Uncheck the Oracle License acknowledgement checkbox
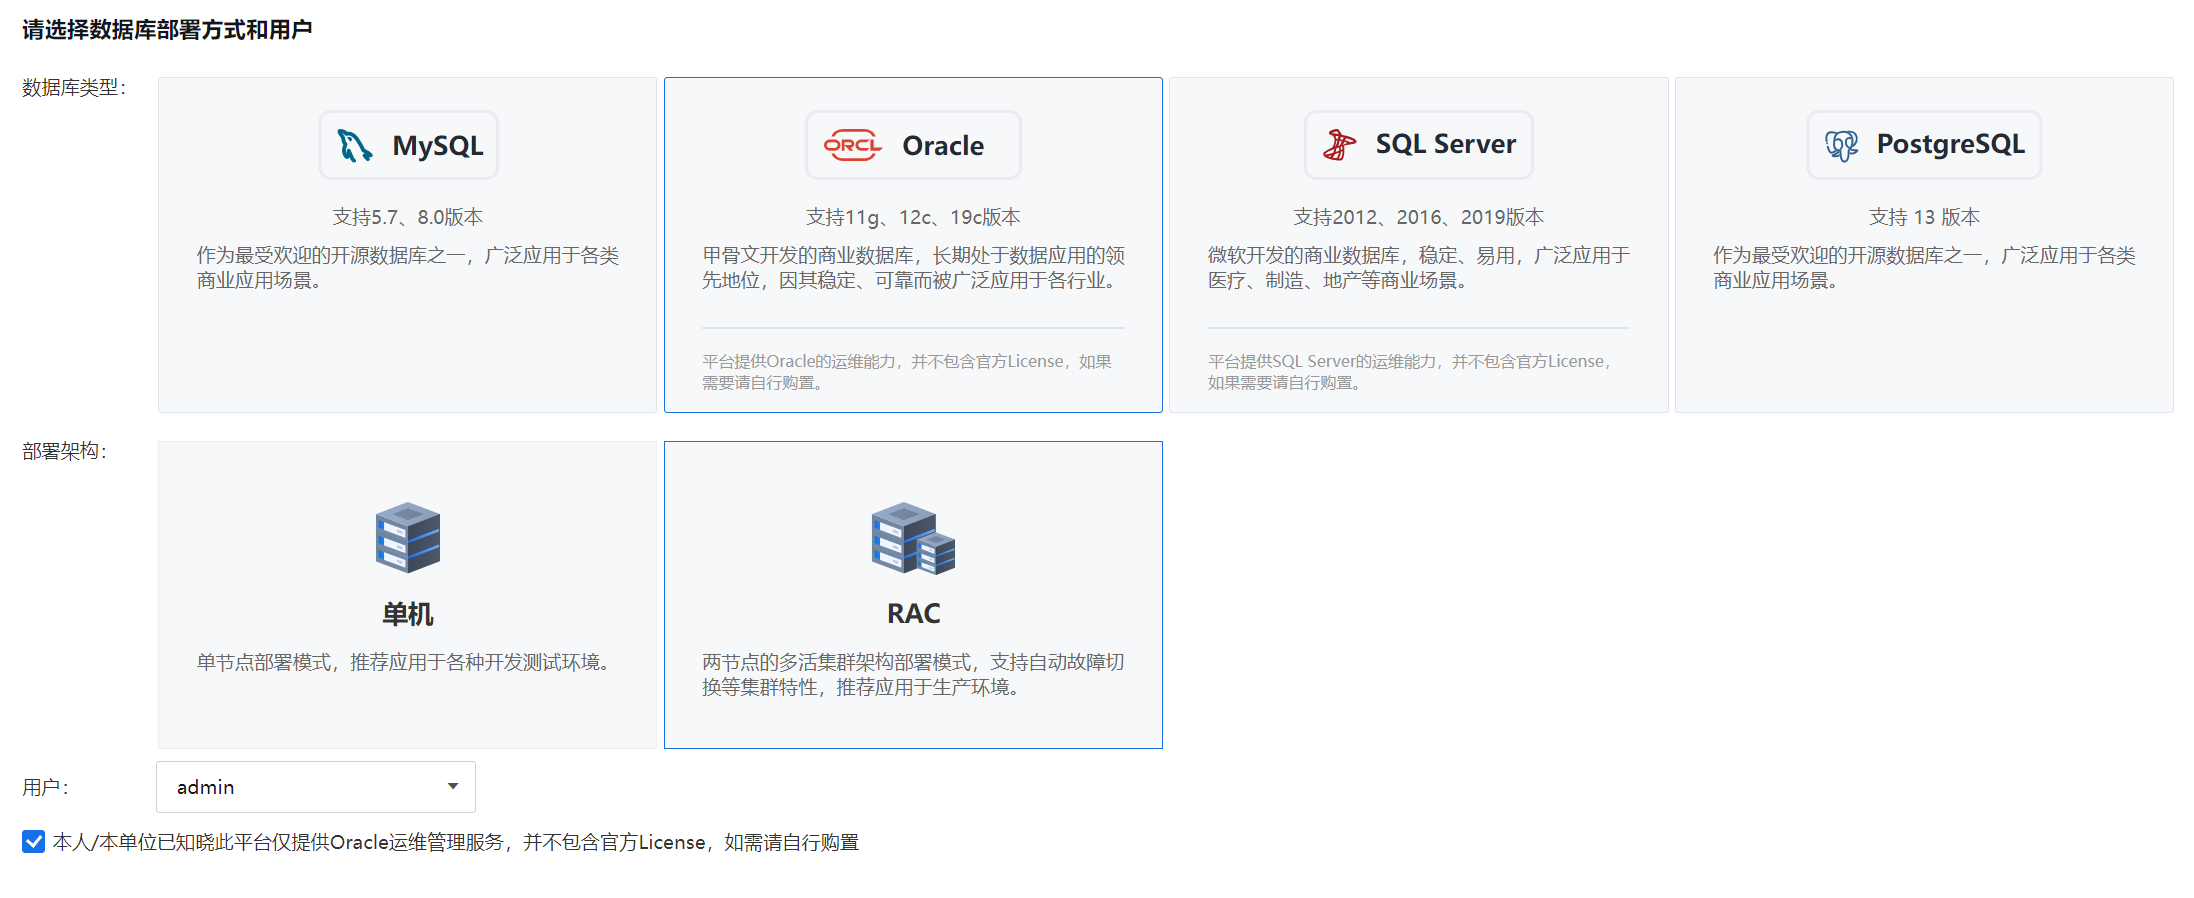Viewport: 2194px width, 898px height. tap(34, 842)
